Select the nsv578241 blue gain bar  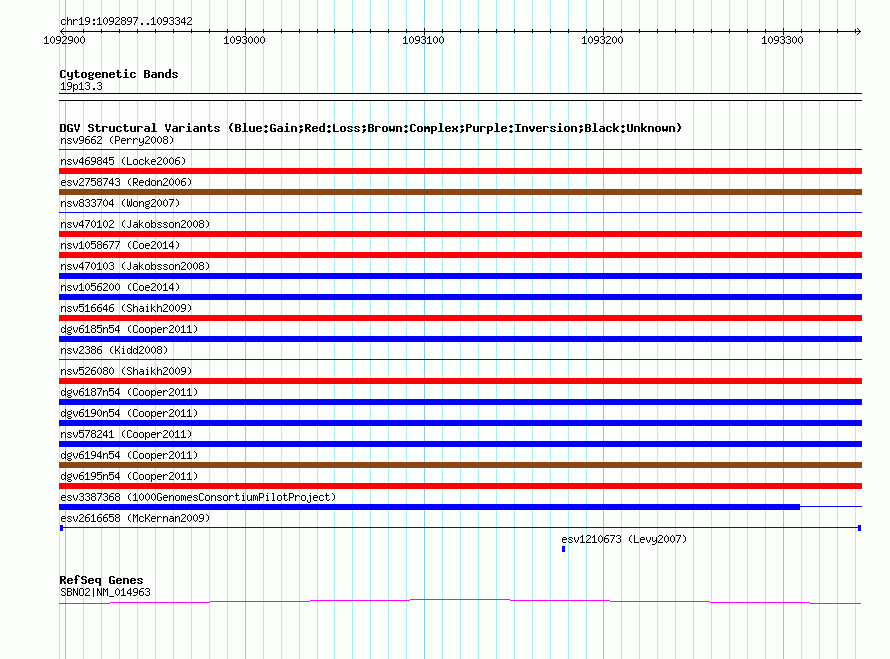coord(460,444)
